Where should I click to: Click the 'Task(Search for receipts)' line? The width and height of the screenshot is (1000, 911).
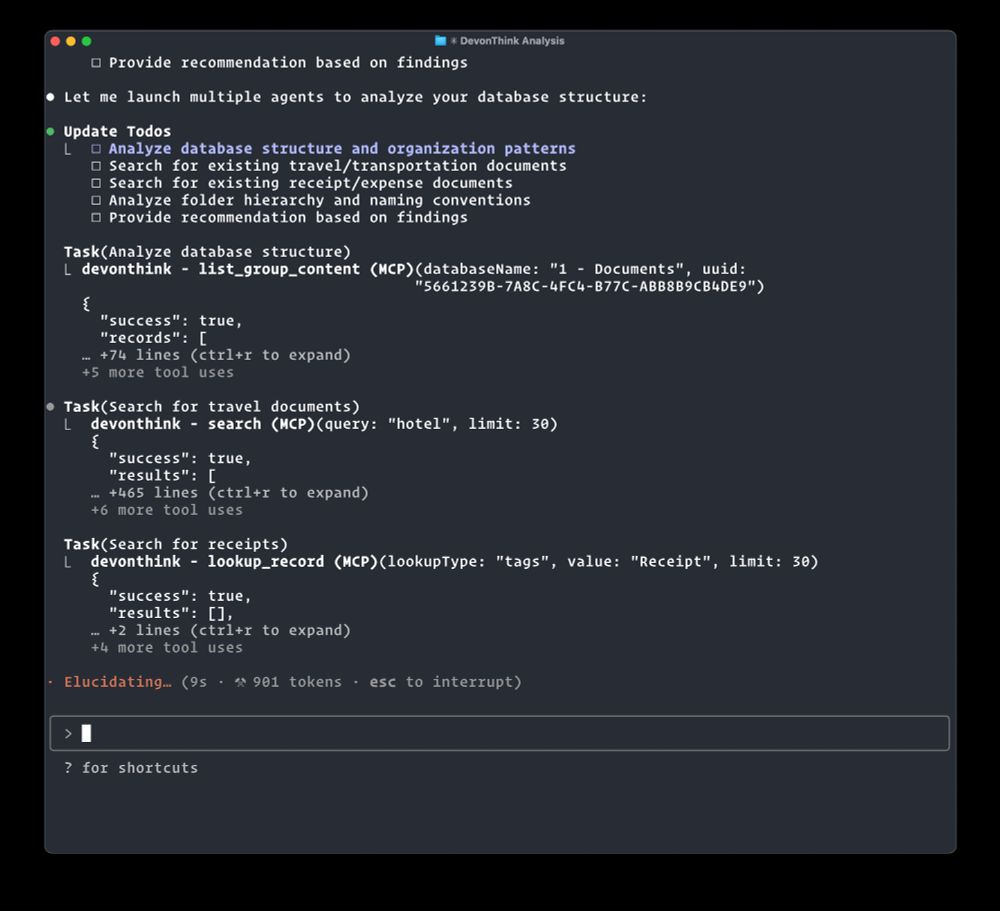click(x=176, y=545)
